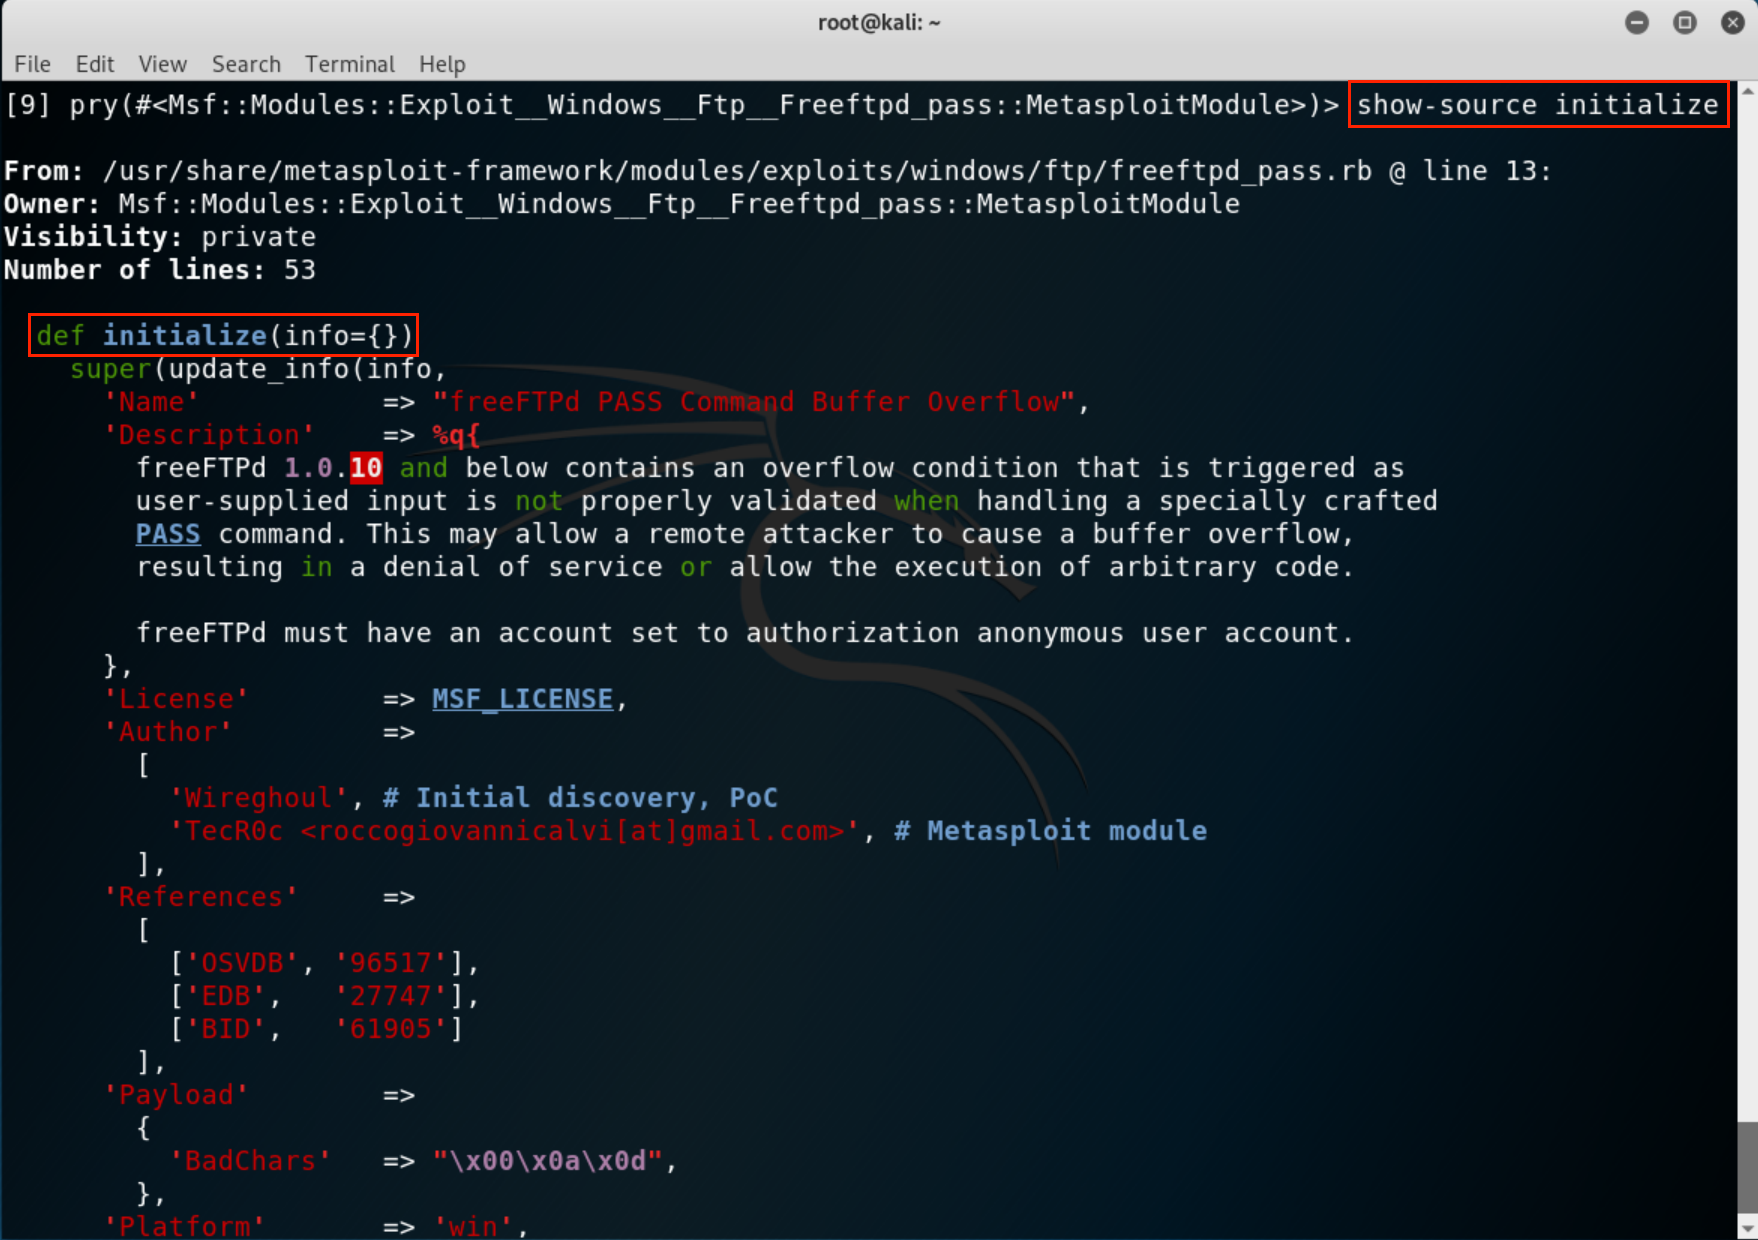
Task: Click the 'Name' key
Action: pyautogui.click(x=152, y=401)
